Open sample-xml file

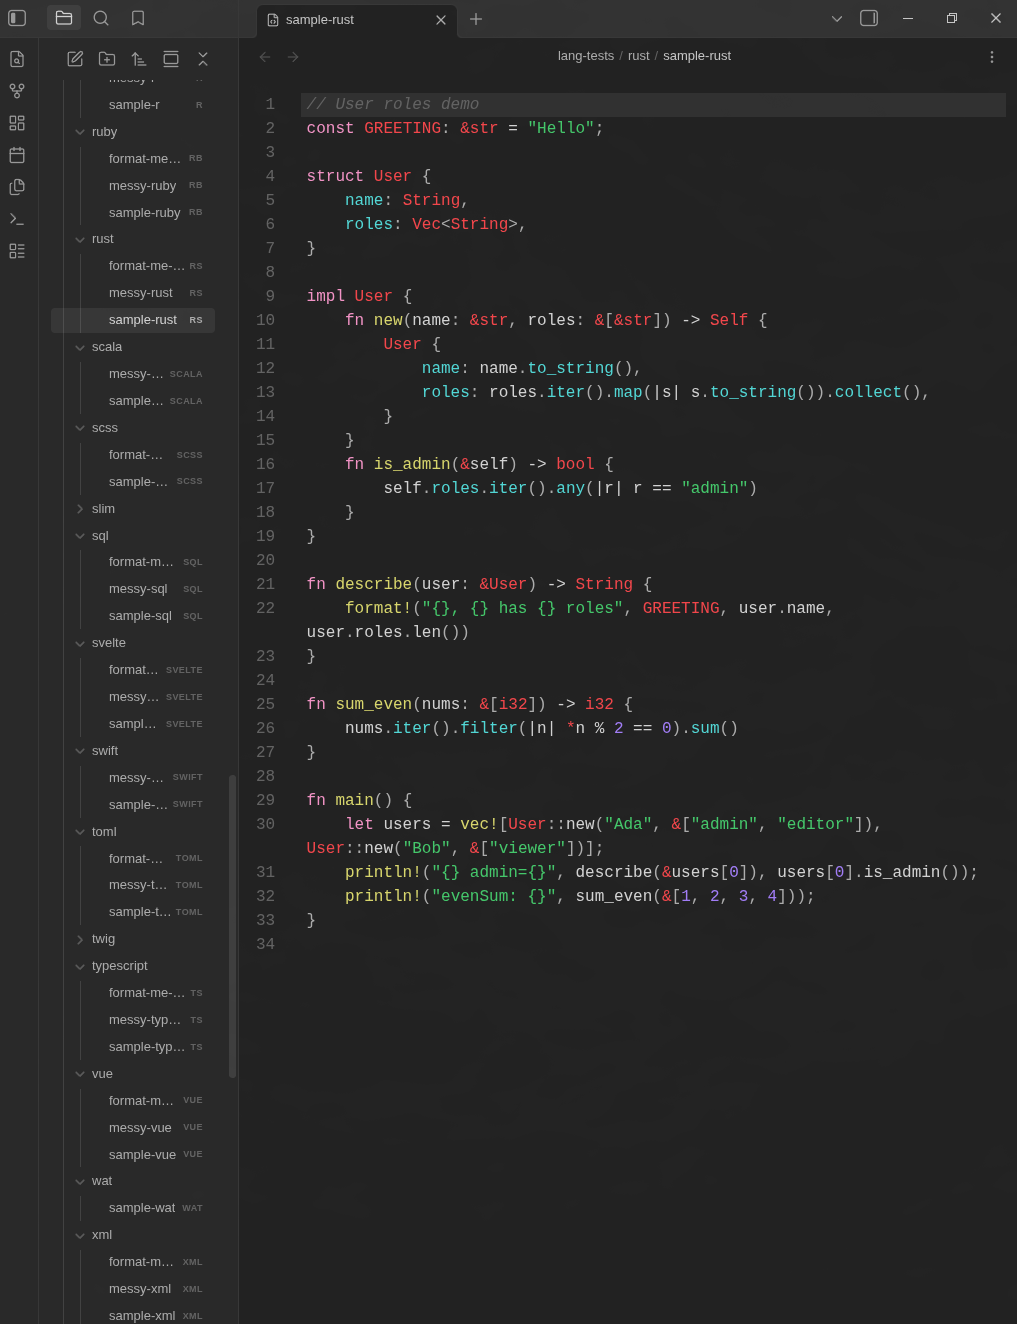[x=133, y=1316]
